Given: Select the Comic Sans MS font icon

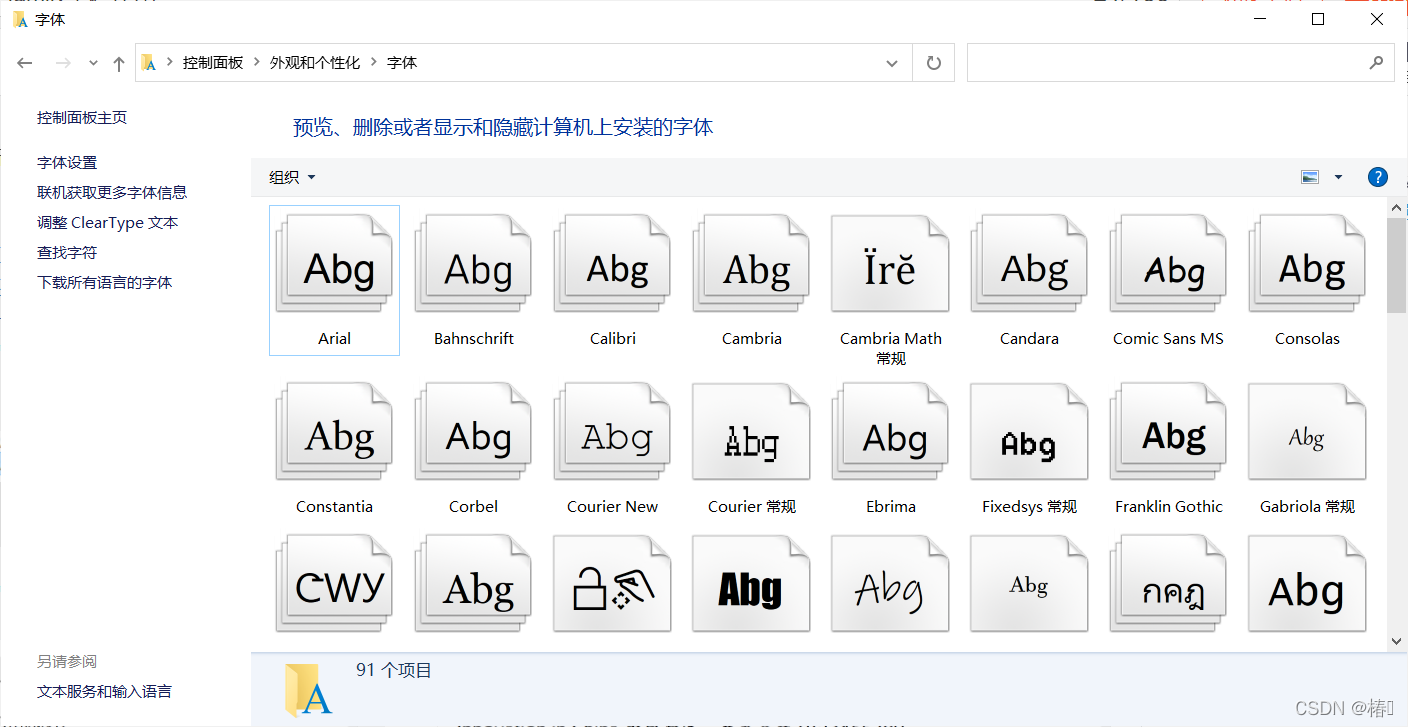Looking at the screenshot, I should tap(1168, 263).
